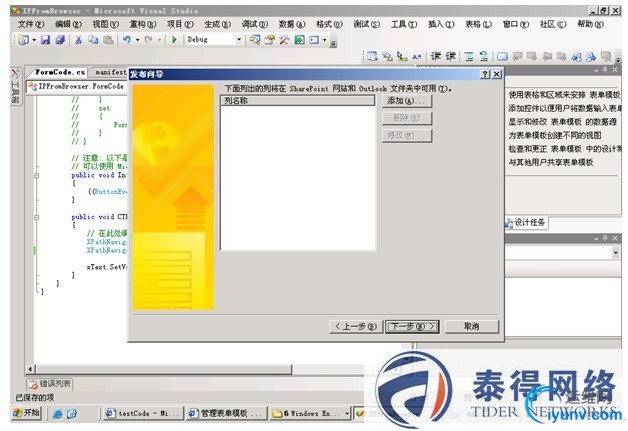Click the decrease indent icon
This screenshot has height=431, width=628.
(436, 56)
